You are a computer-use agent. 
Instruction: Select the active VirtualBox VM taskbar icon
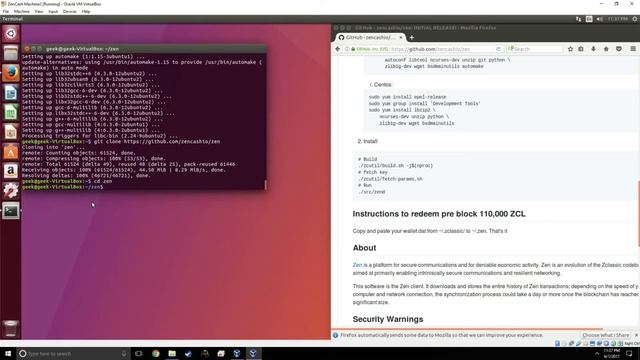[x=253, y=353]
